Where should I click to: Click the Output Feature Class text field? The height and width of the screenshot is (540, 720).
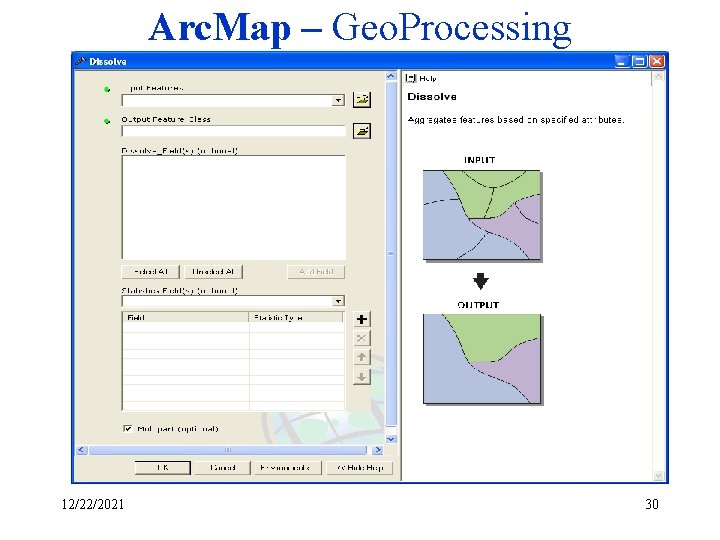point(234,131)
